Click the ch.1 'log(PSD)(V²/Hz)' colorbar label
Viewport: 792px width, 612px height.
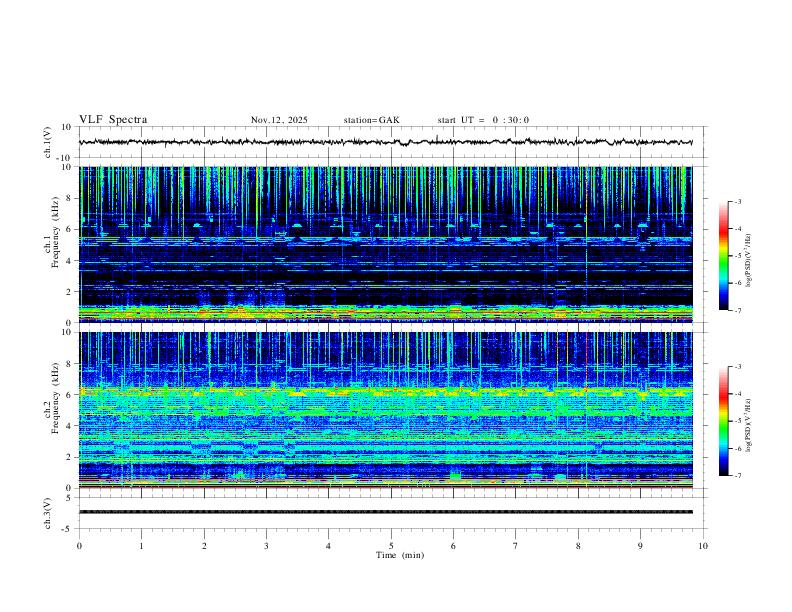(749, 261)
